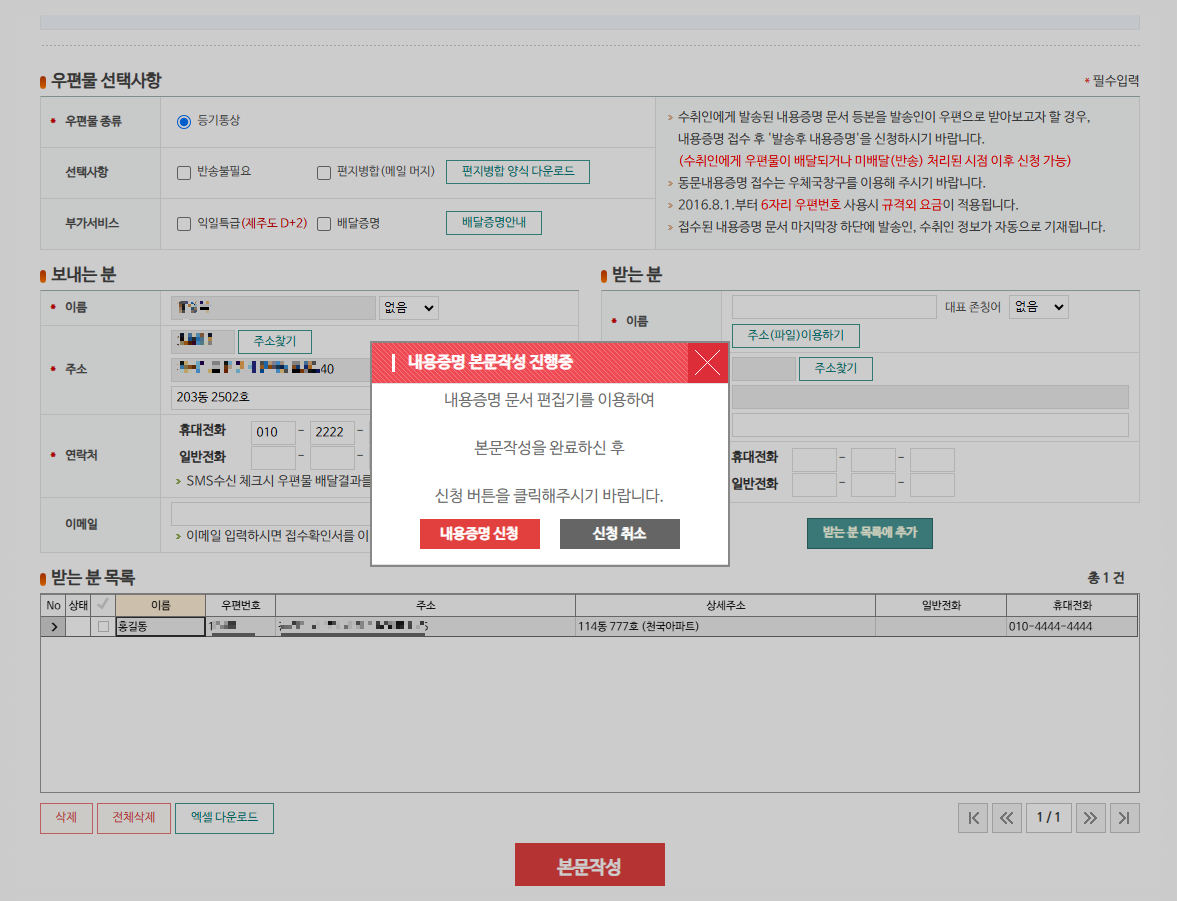Screen dimensions: 1177x901
Task: Check the 배달증명 additional service
Action: pyautogui.click(x=322, y=223)
